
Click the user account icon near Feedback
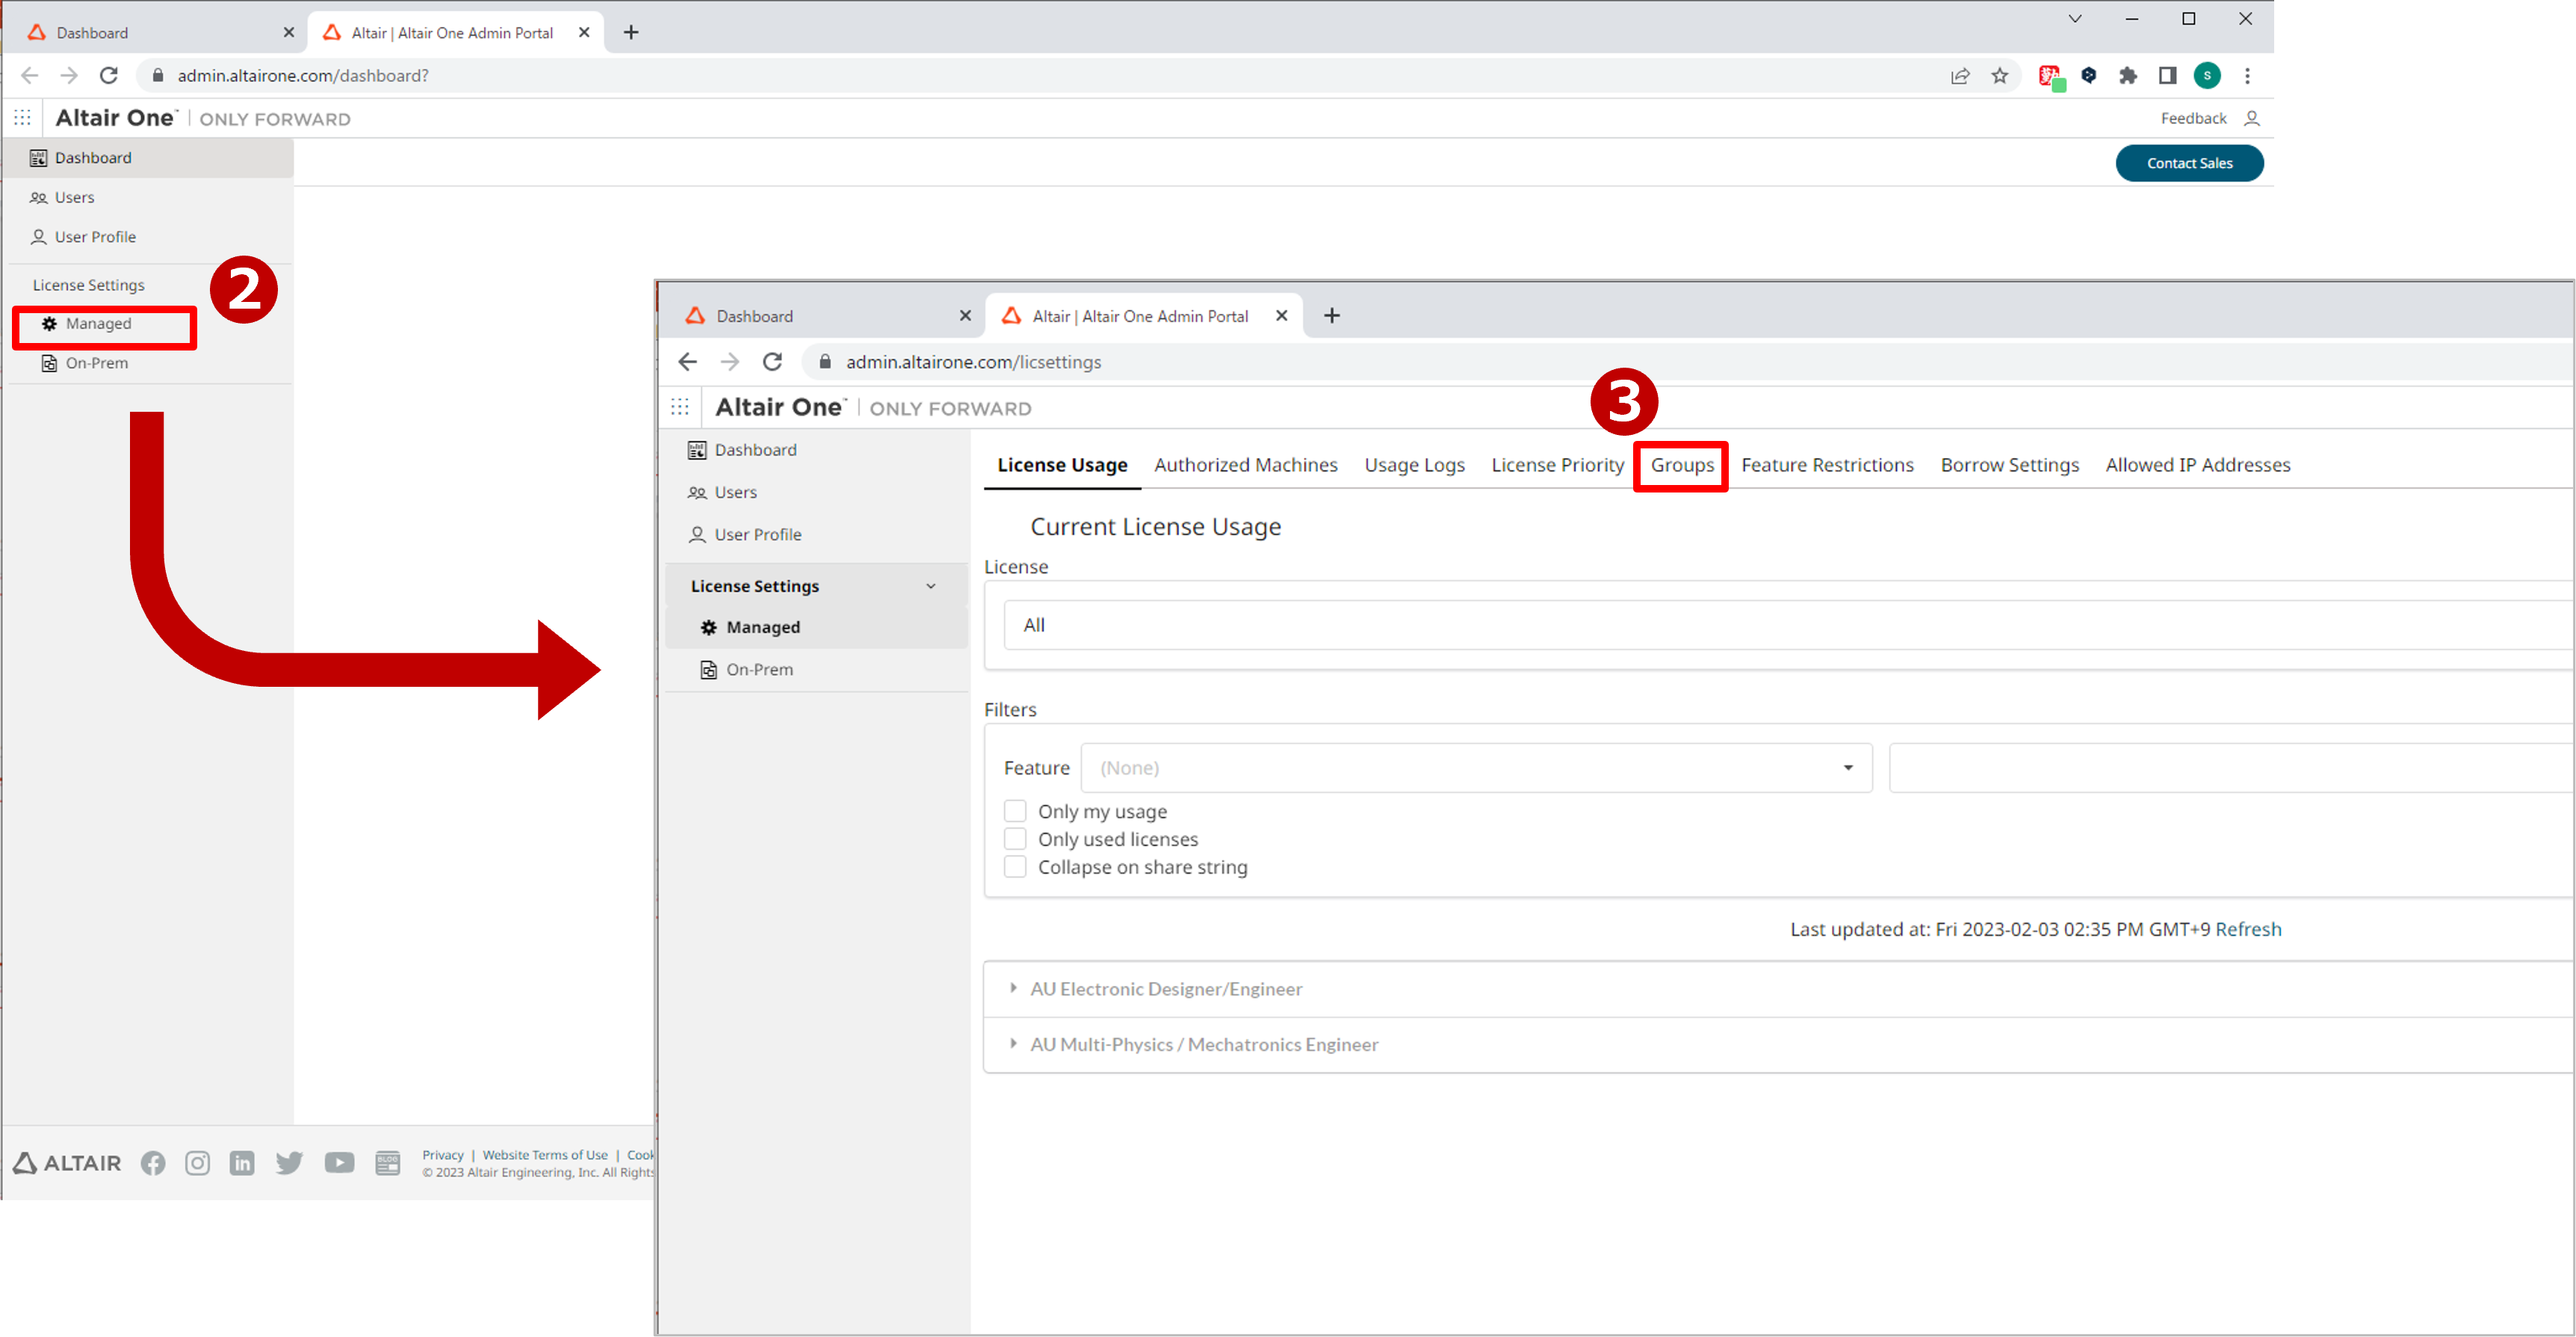pos(2251,118)
